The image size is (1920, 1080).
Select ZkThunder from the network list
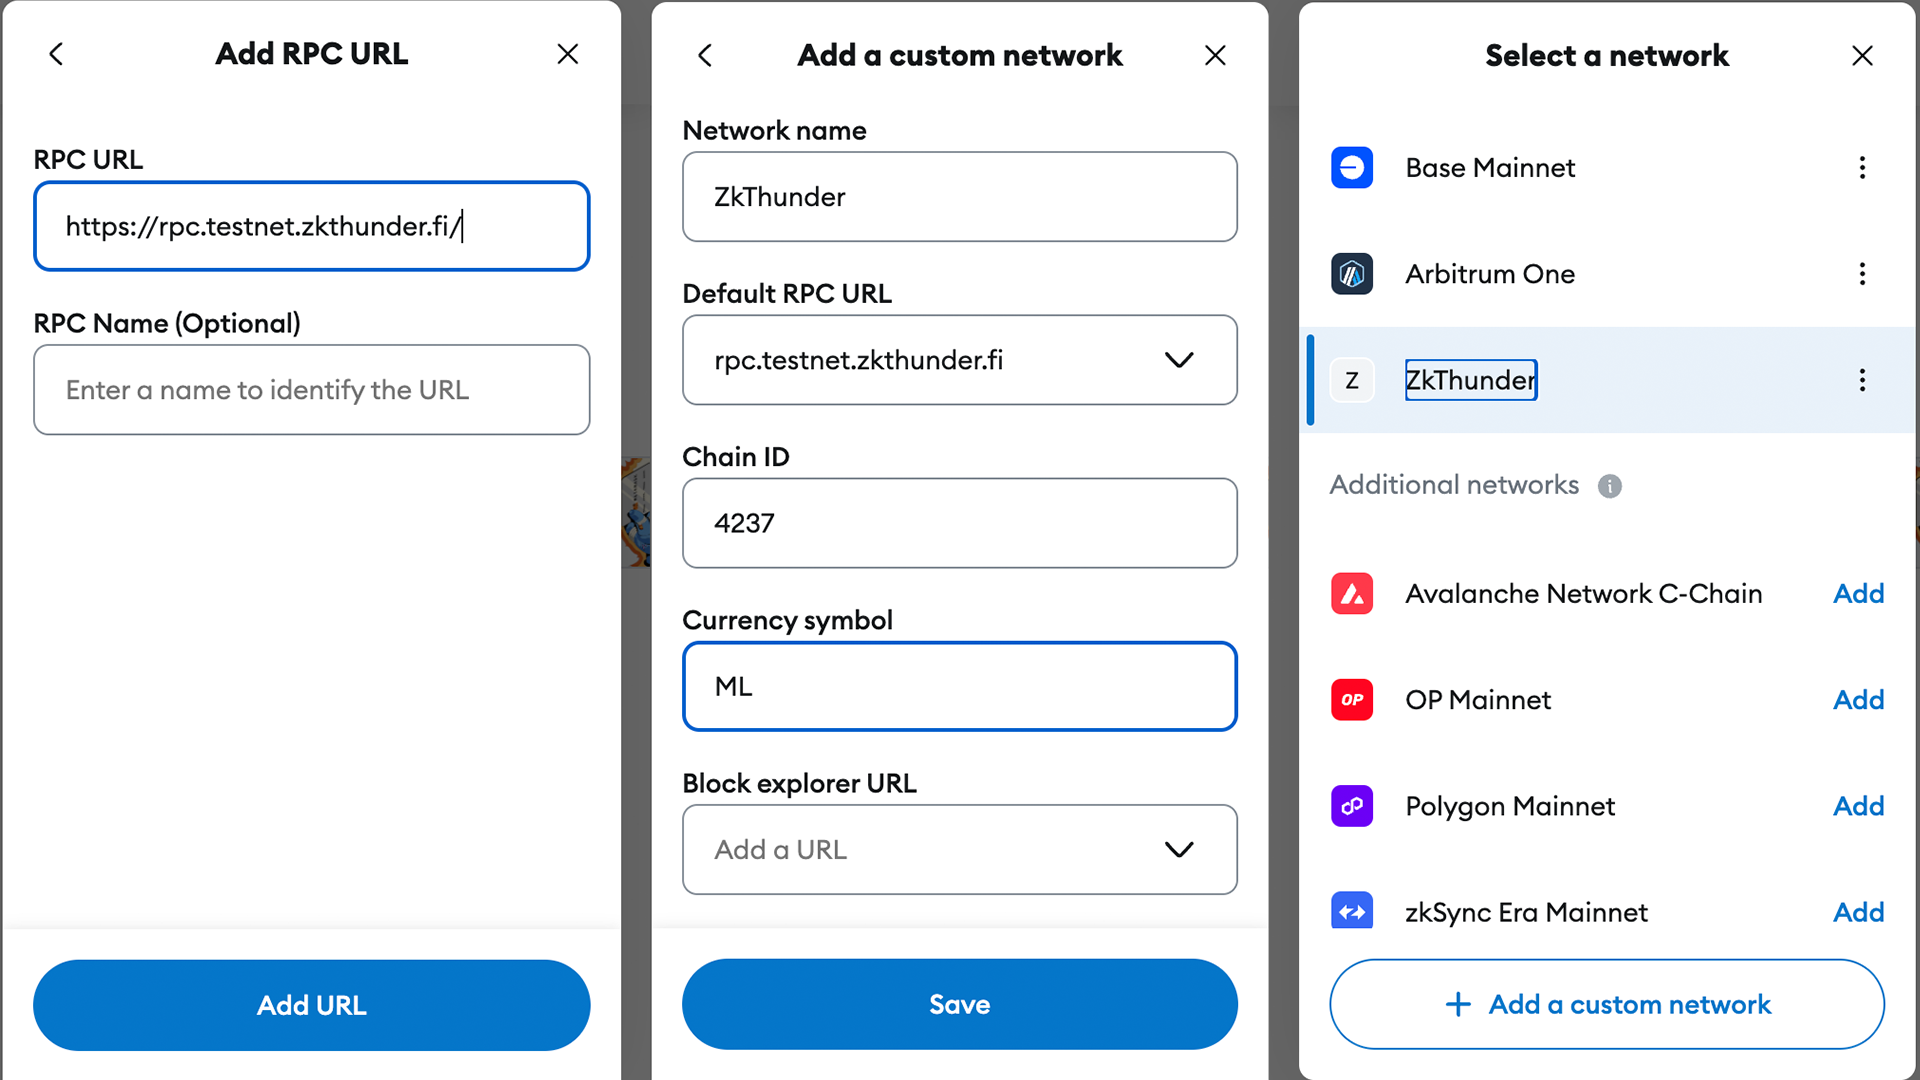[x=1470, y=380]
